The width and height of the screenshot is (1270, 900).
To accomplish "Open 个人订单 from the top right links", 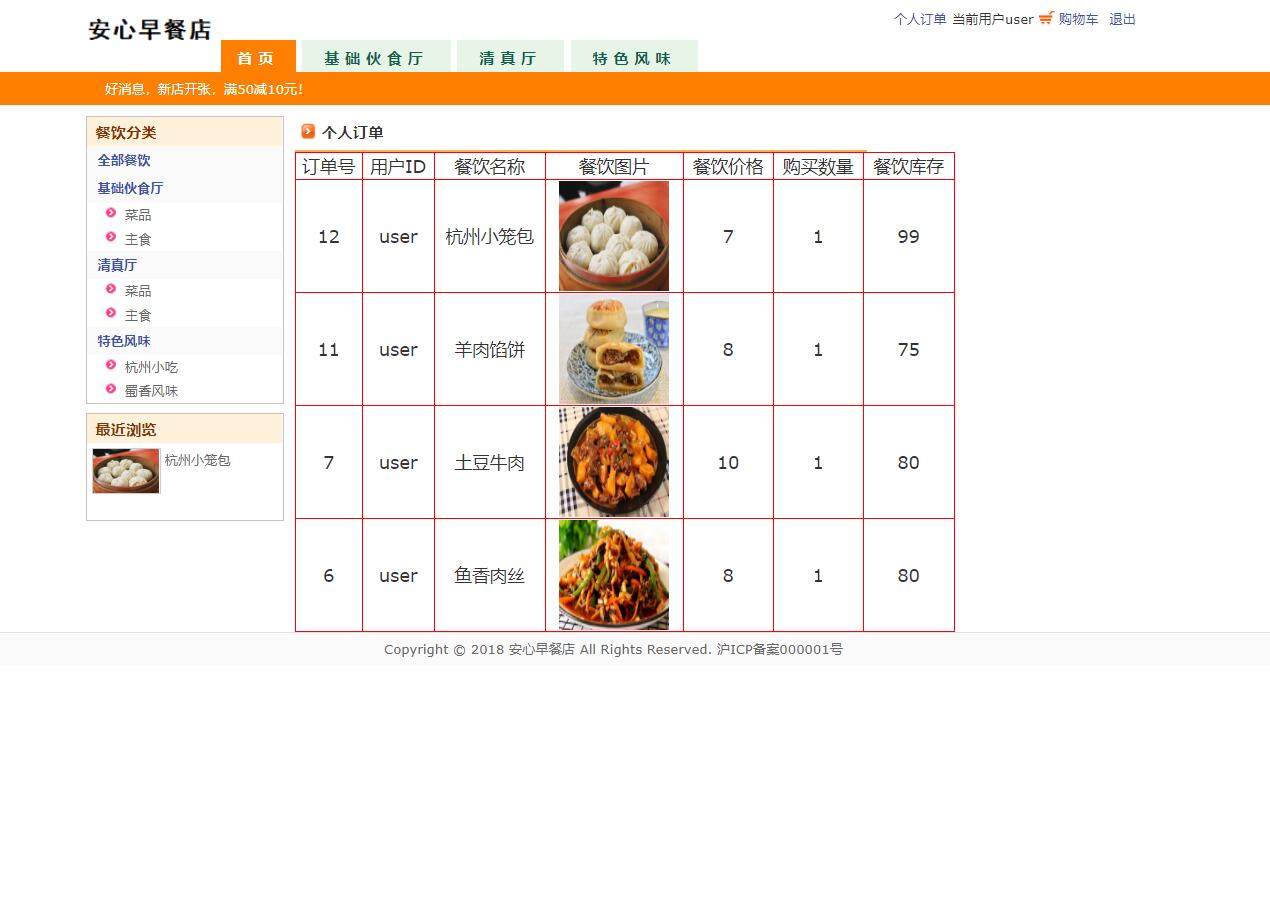I will click(921, 18).
